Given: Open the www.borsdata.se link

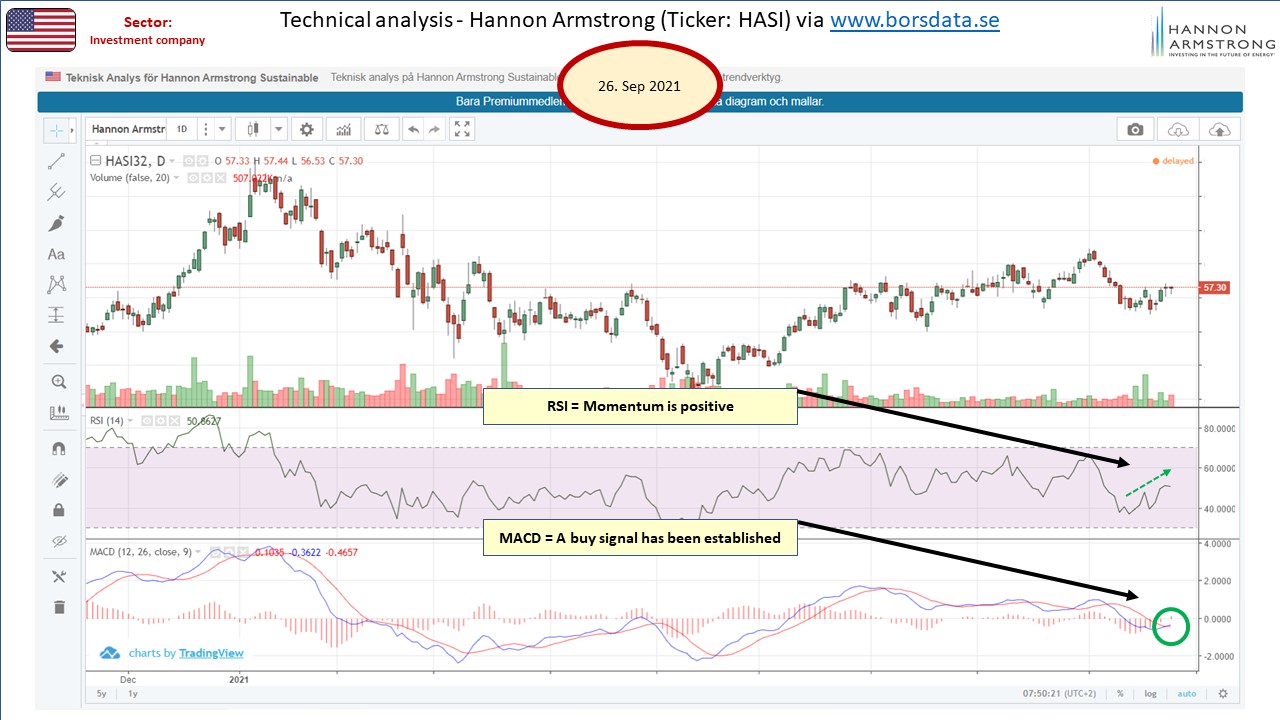Looking at the screenshot, I should [914, 20].
